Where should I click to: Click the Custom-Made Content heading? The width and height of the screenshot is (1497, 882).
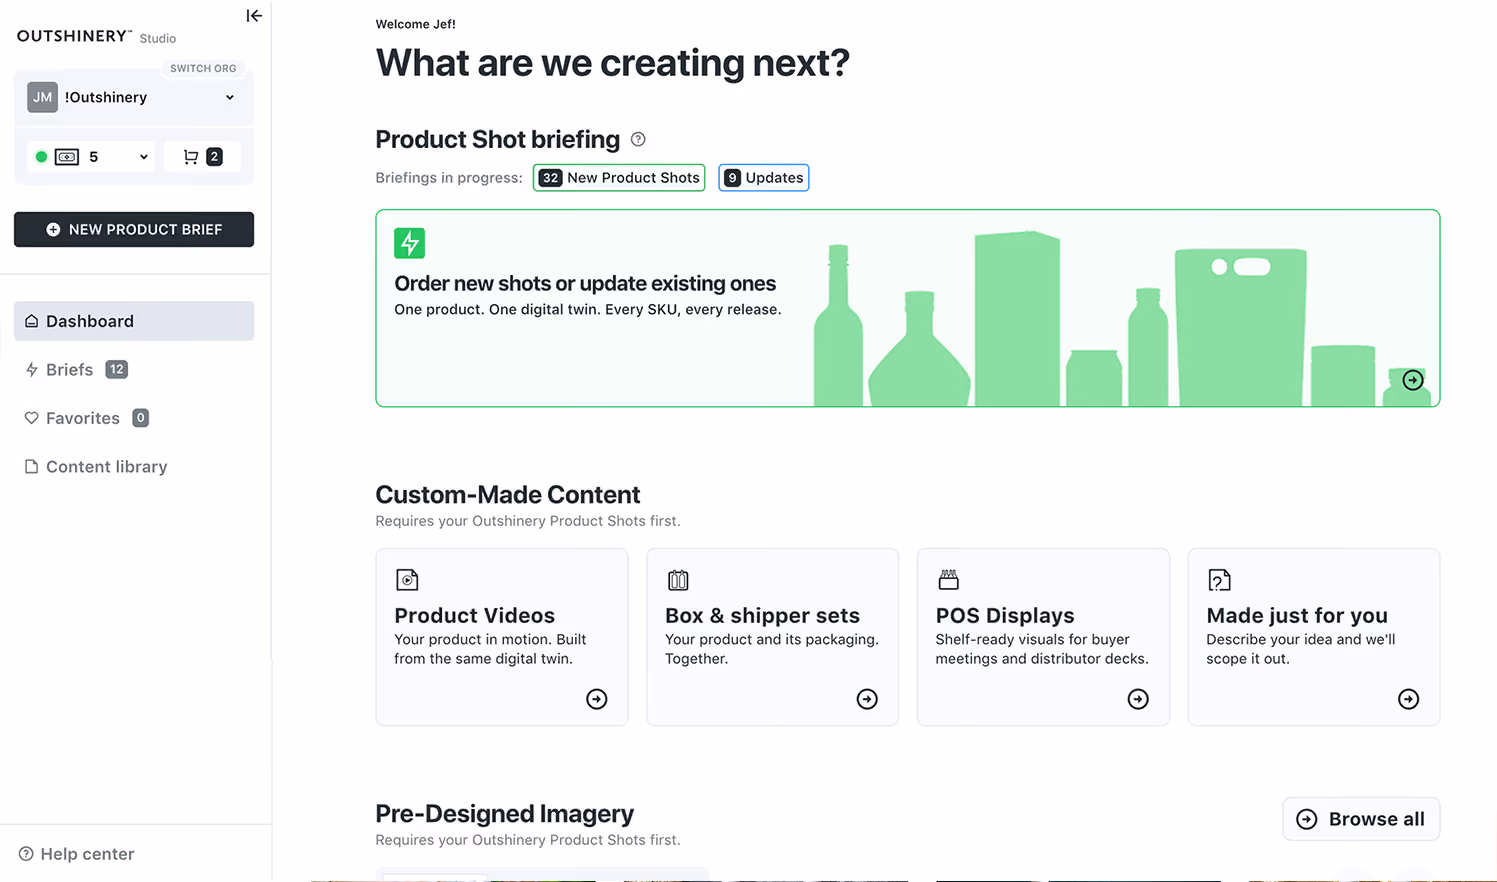508,495
